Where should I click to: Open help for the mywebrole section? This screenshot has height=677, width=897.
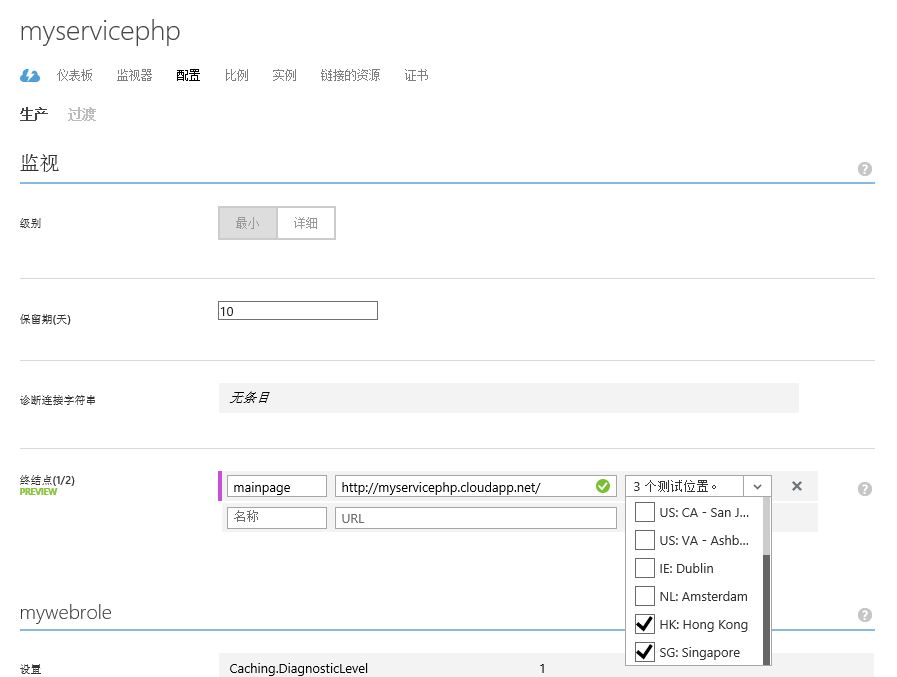click(864, 614)
